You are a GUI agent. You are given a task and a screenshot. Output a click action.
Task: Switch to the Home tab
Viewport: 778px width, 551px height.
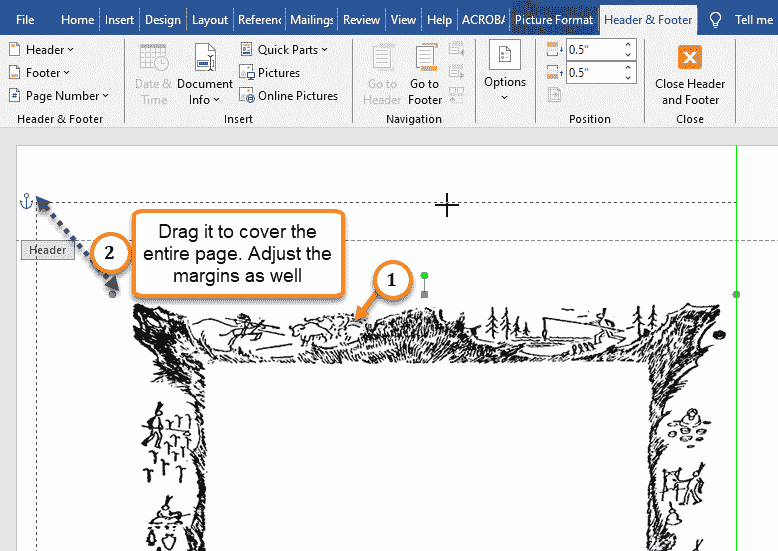(x=77, y=20)
